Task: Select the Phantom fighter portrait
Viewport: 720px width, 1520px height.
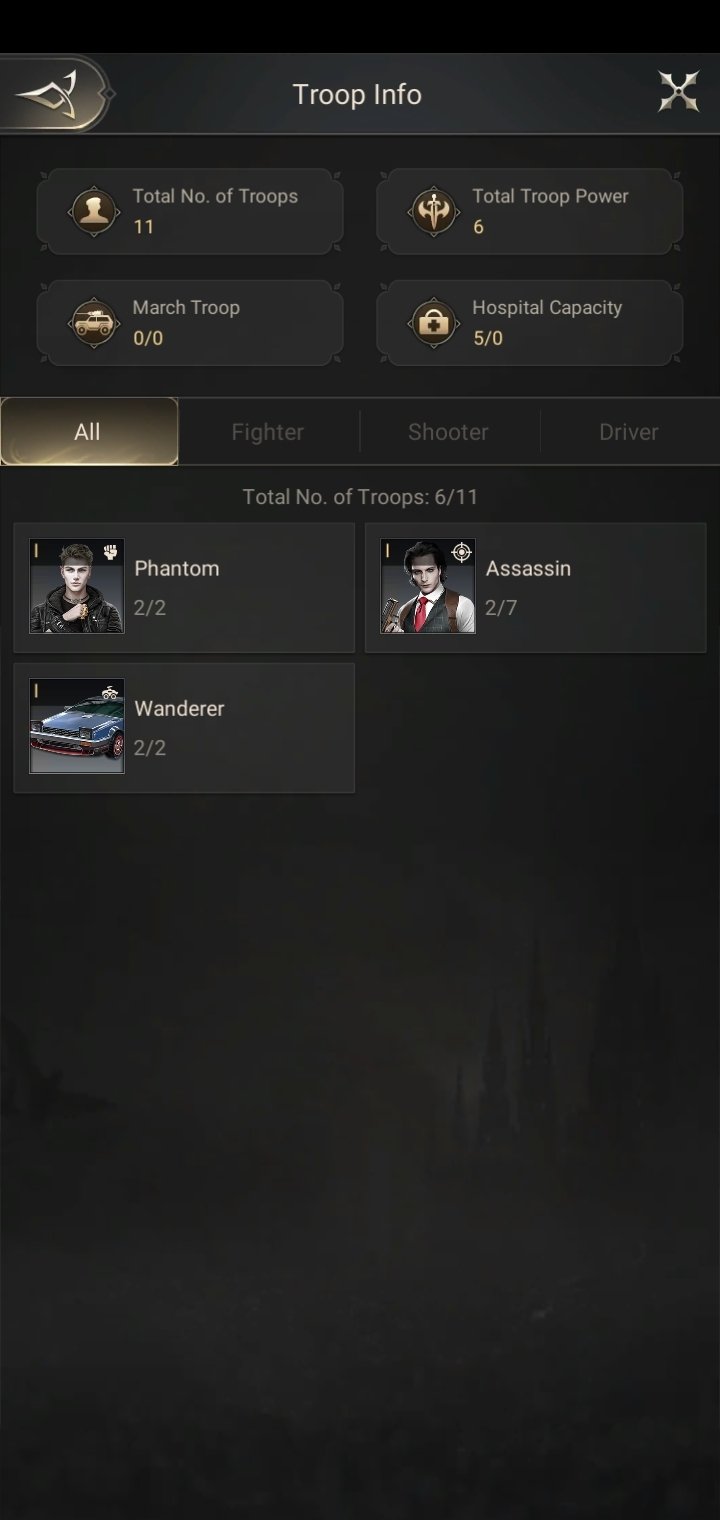Action: 77,586
